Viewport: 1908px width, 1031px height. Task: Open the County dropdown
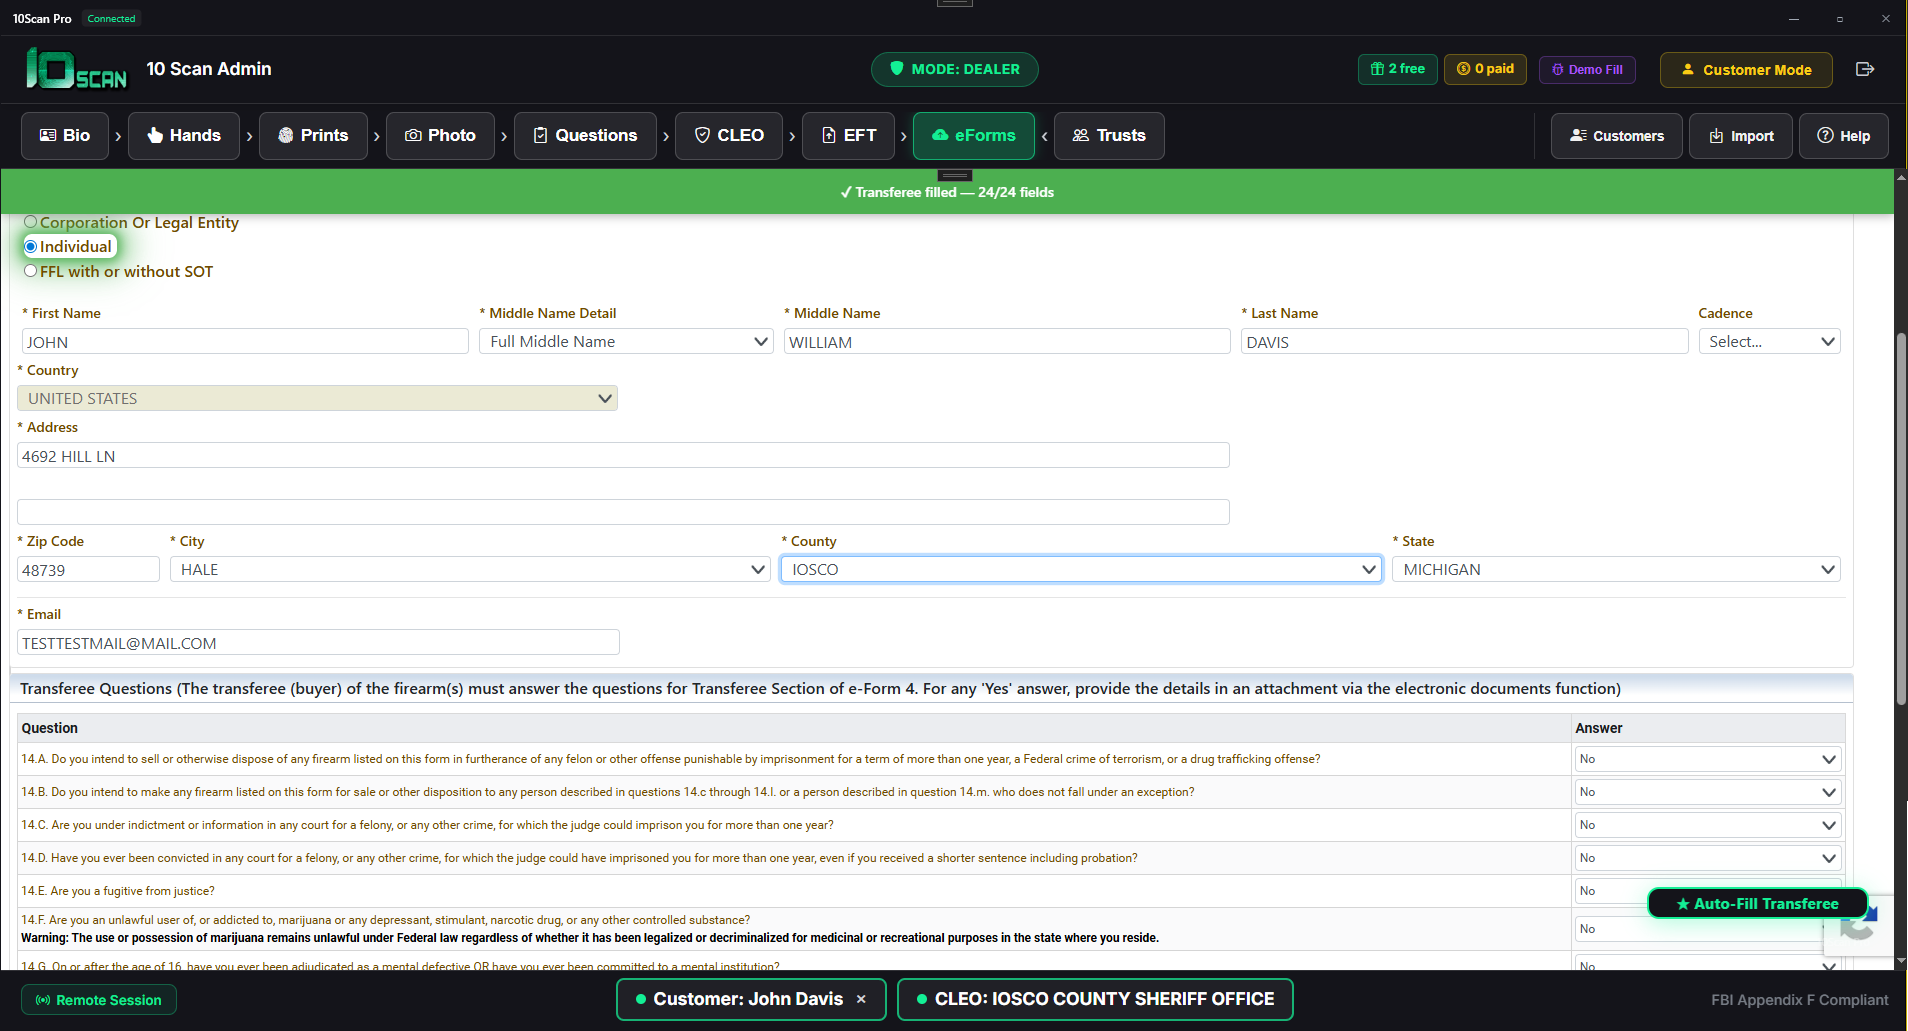[1081, 569]
